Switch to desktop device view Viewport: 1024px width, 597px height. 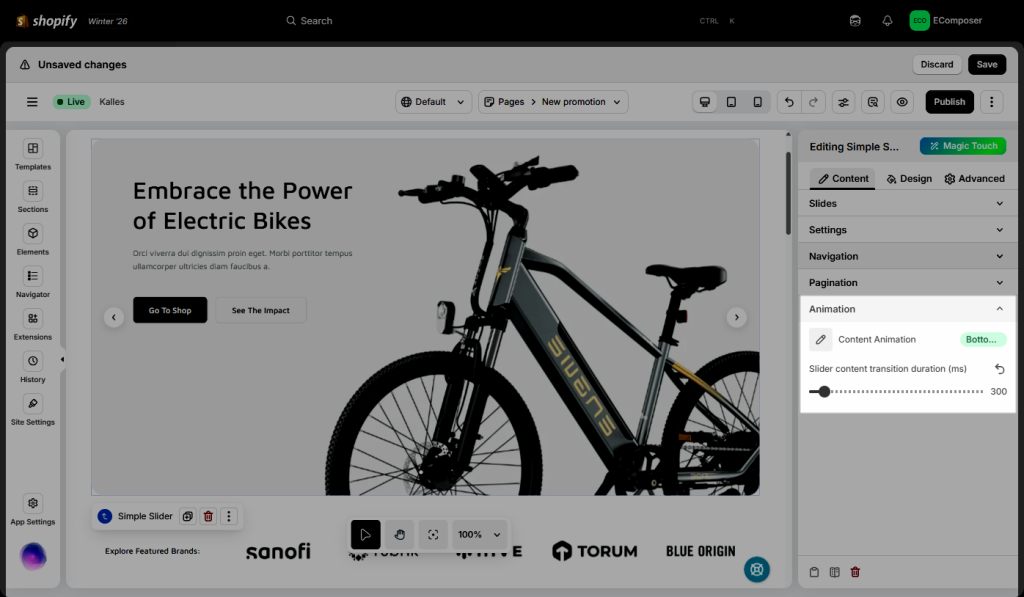(705, 102)
